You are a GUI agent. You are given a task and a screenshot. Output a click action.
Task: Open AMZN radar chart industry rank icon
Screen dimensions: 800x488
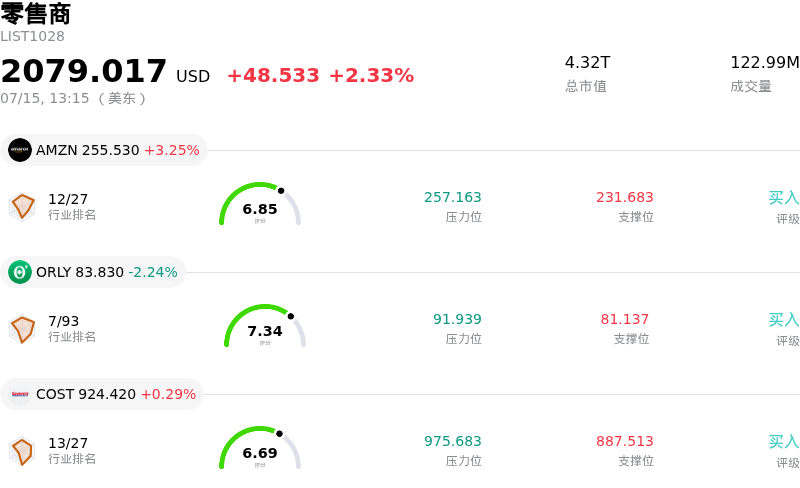point(22,207)
